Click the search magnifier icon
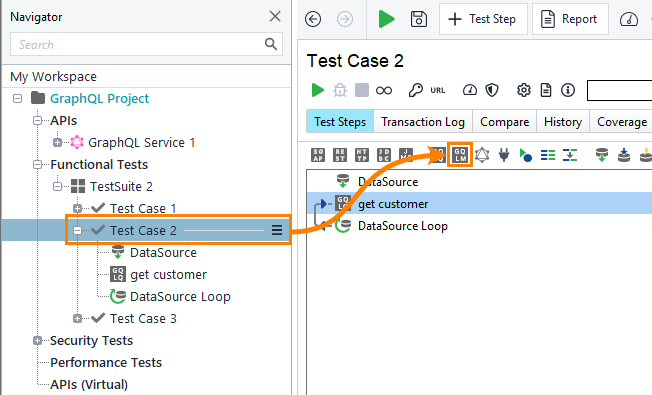Viewport: 652px width, 395px height. pos(271,44)
